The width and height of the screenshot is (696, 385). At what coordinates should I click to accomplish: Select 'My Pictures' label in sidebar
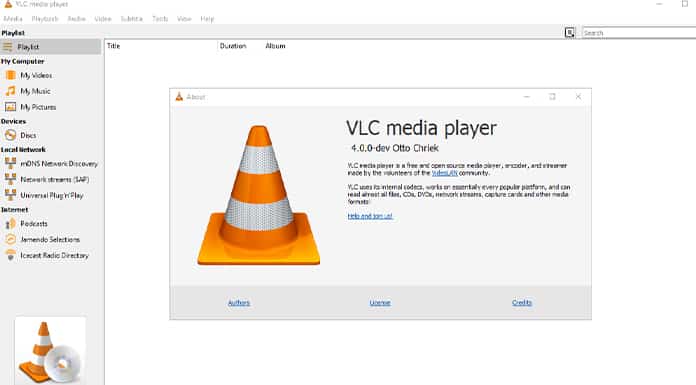(x=38, y=107)
